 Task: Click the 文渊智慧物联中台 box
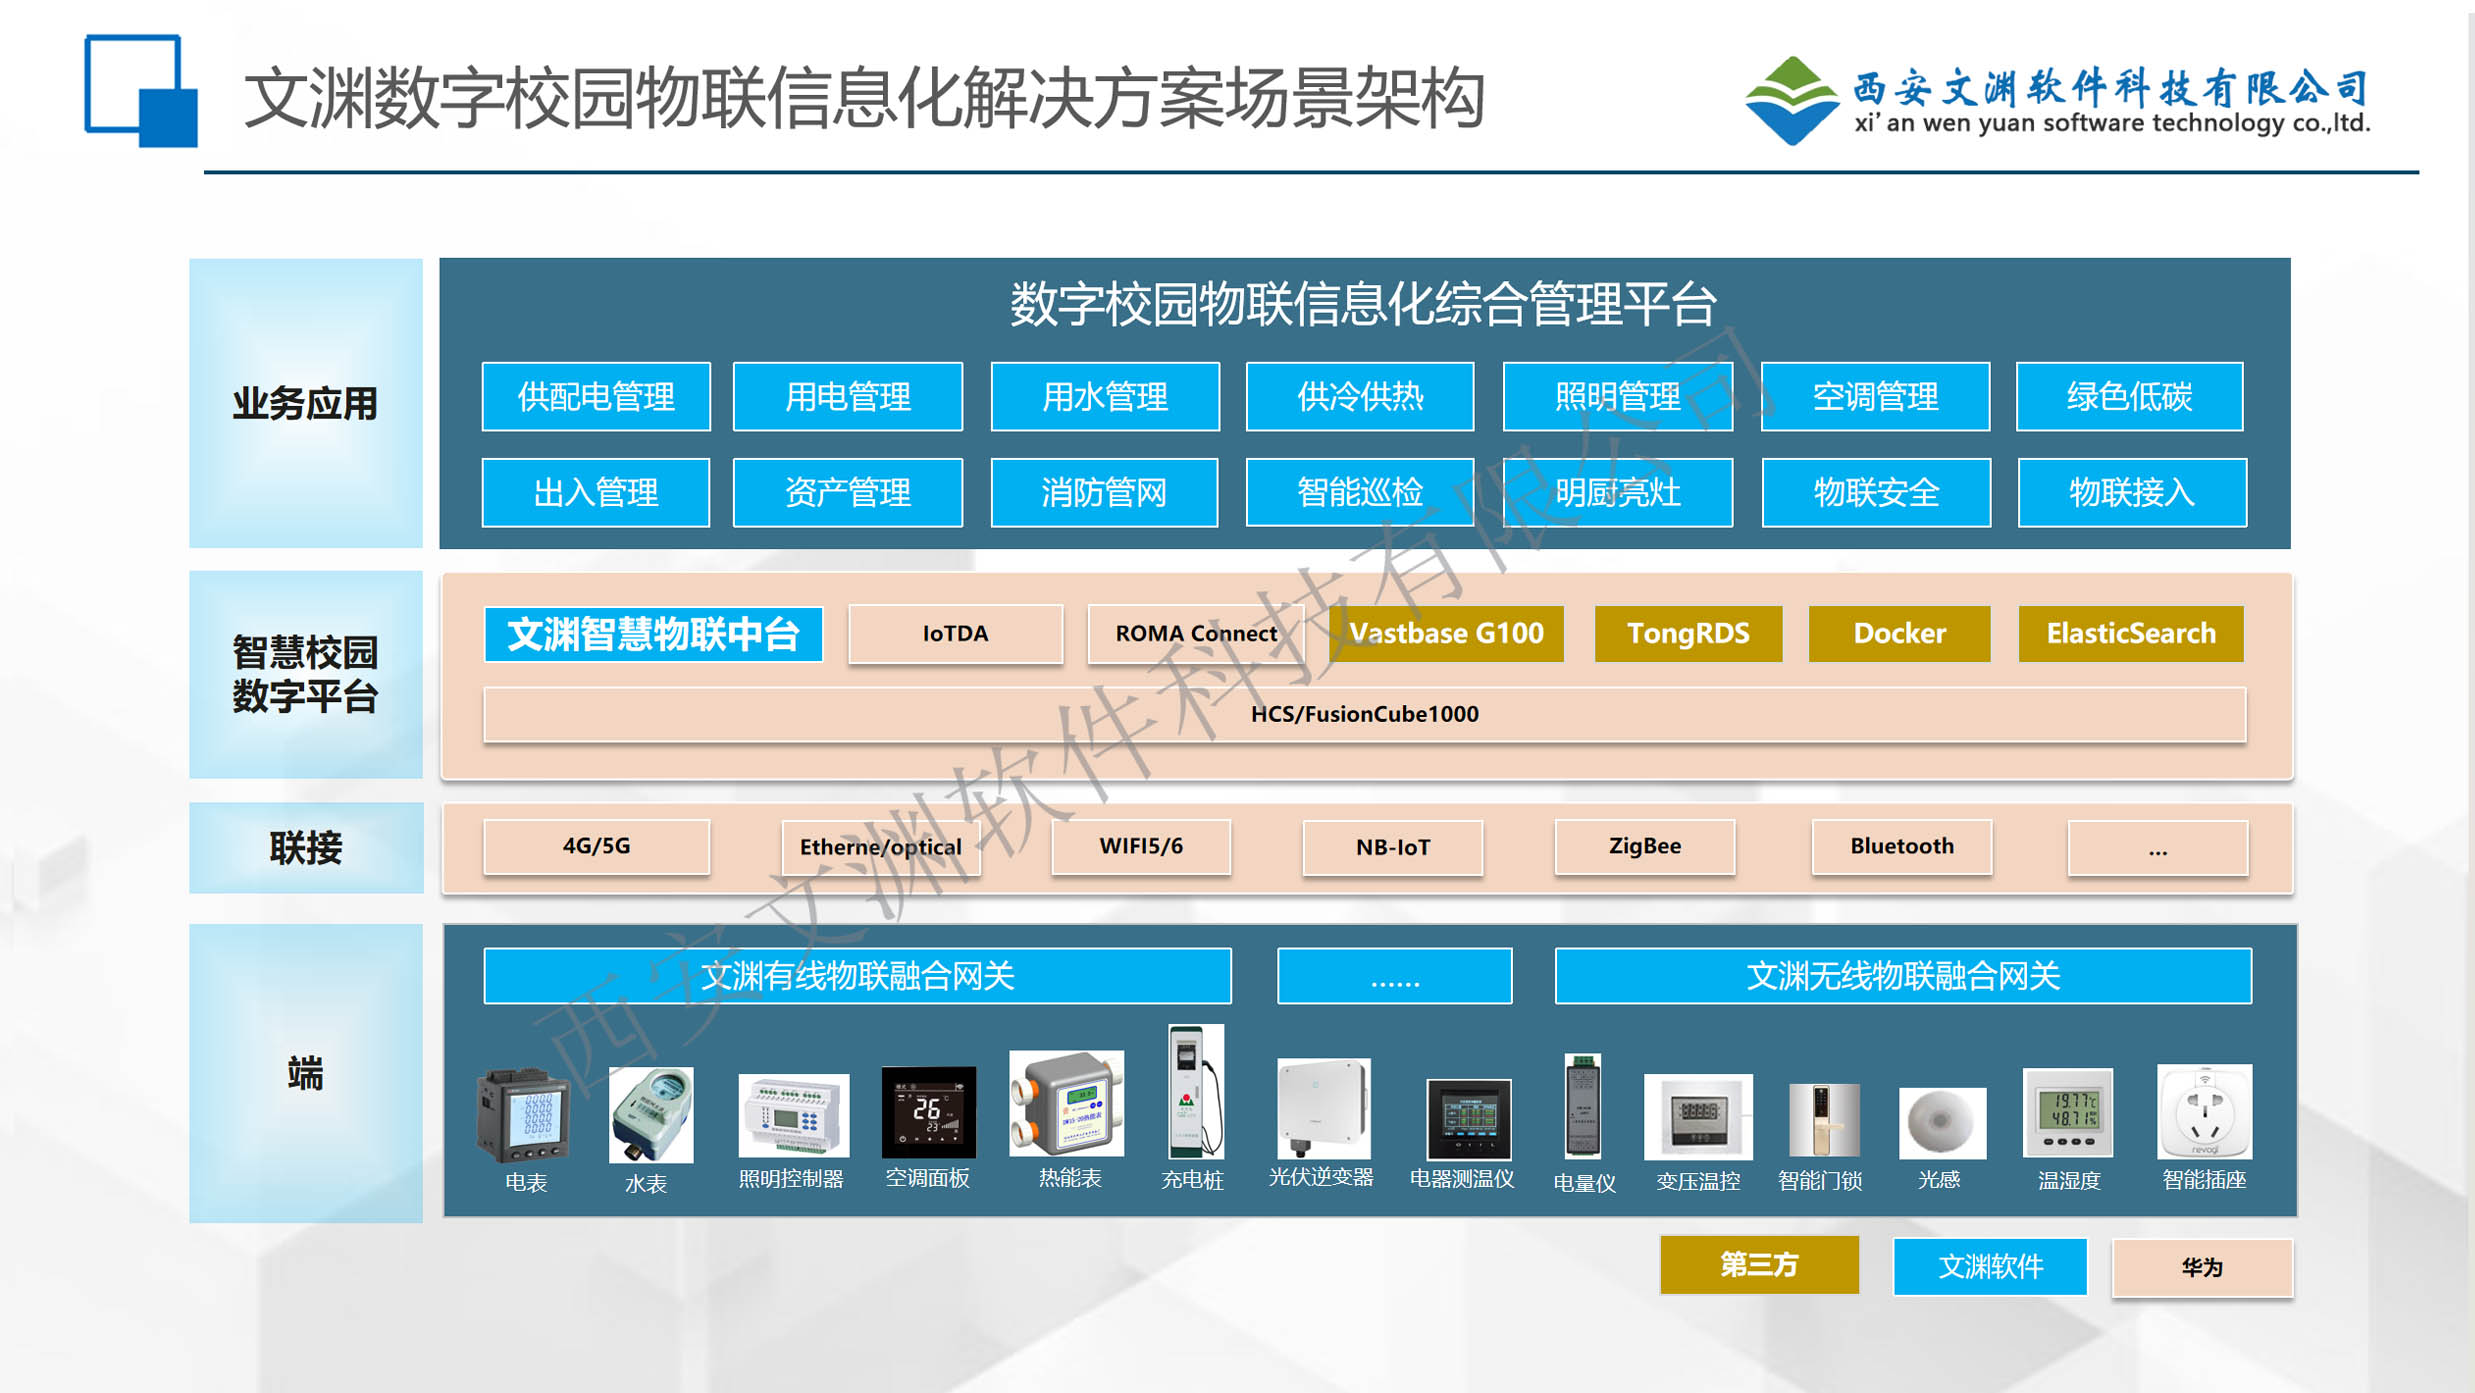[654, 634]
